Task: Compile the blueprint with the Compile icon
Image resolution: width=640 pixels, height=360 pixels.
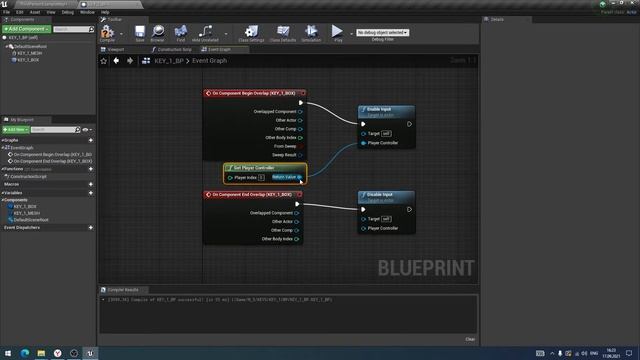Action: [x=107, y=33]
